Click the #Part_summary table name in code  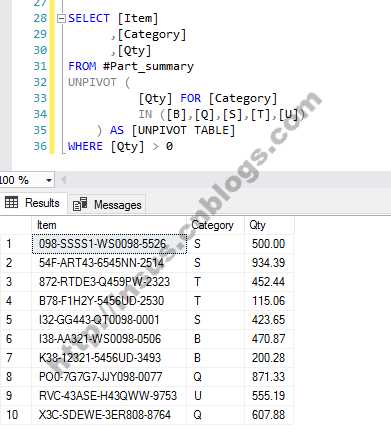pyautogui.click(x=148, y=66)
